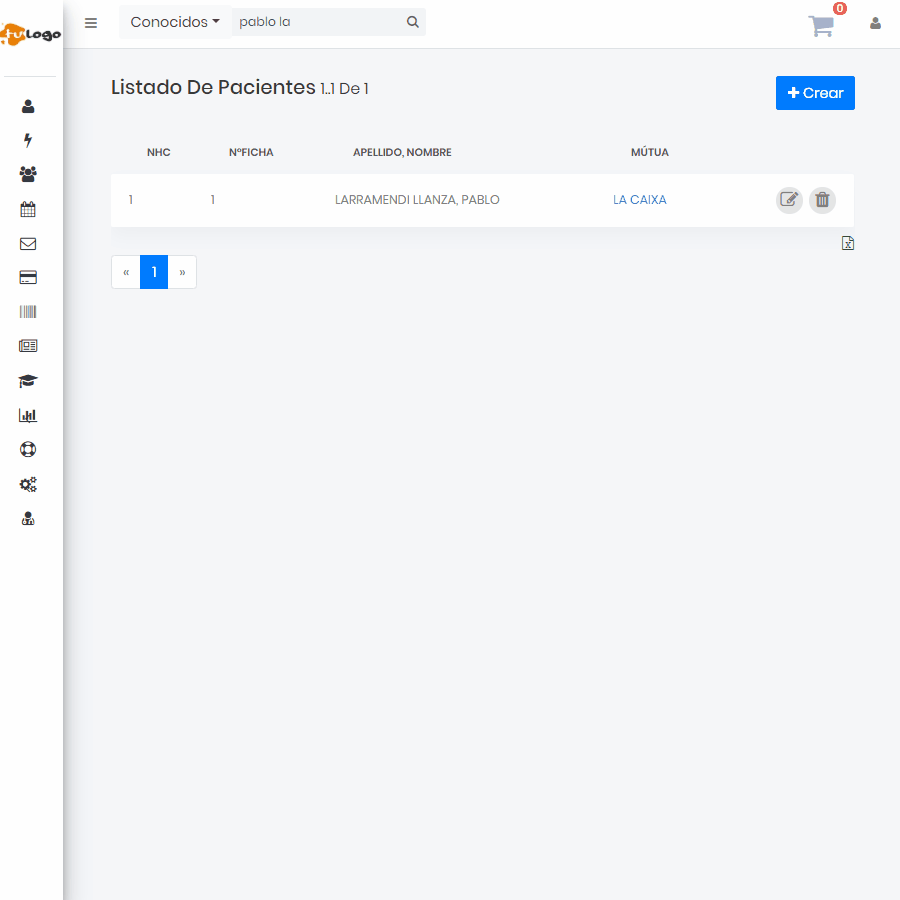
Task: Edit the patient Larramendi Llanza record
Action: (x=789, y=200)
